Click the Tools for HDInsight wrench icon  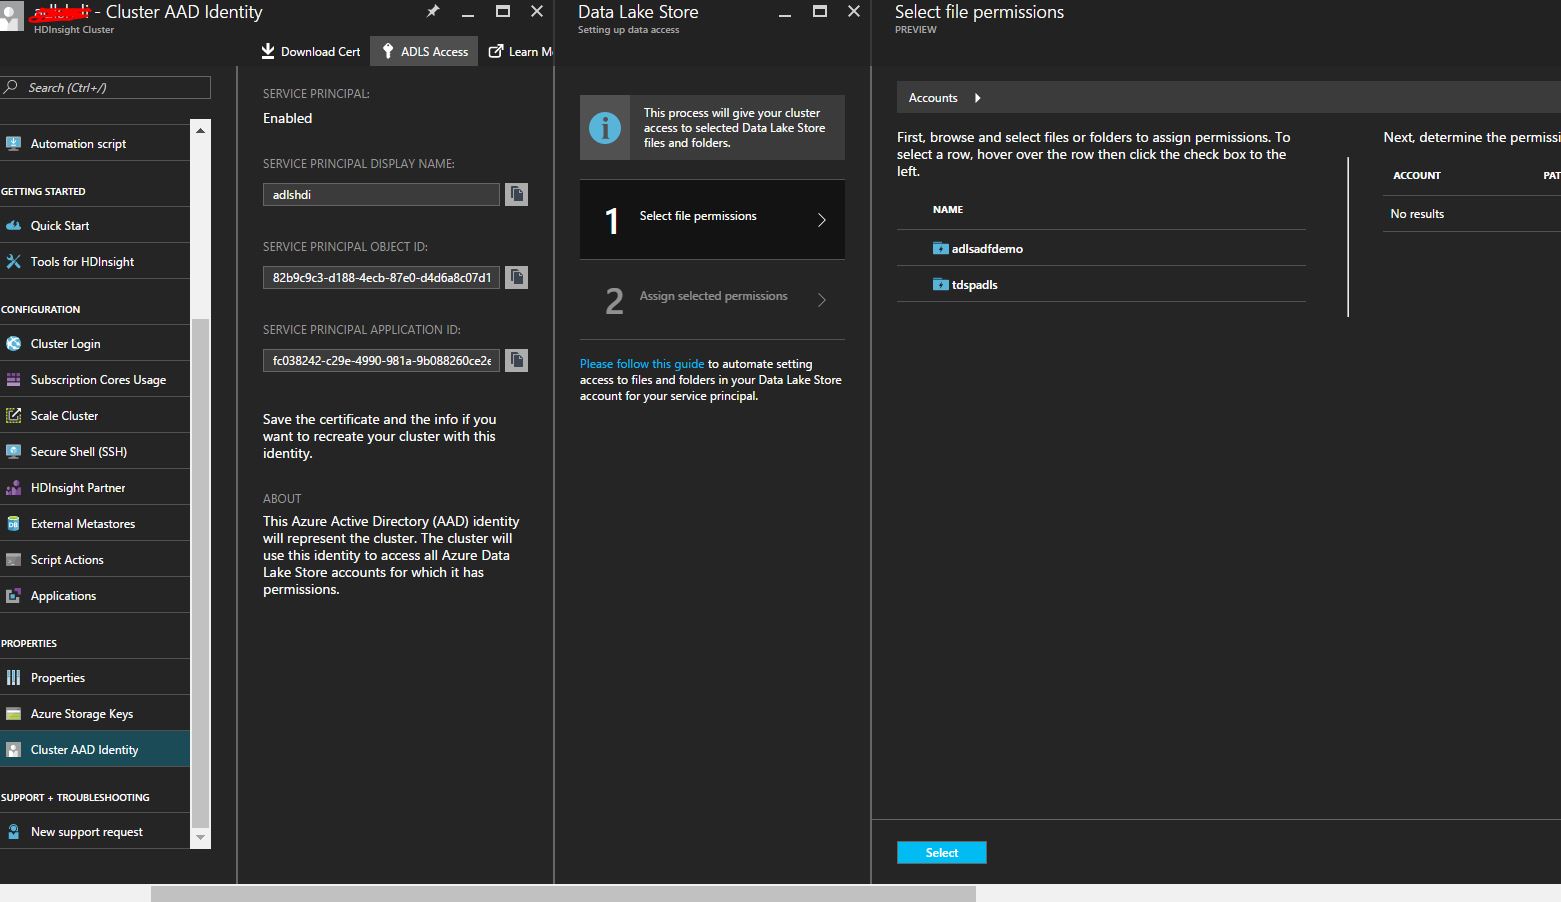click(13, 261)
